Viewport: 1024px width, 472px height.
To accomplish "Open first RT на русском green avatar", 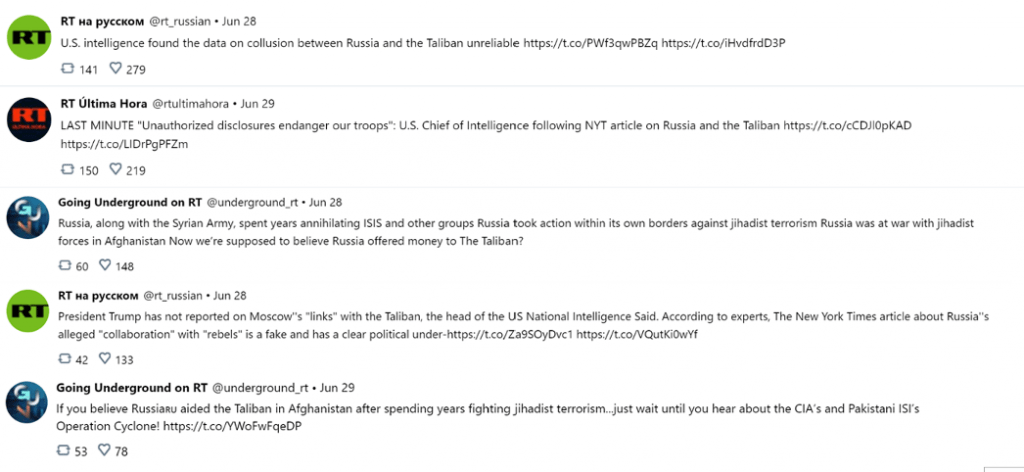I will click(x=28, y=37).
